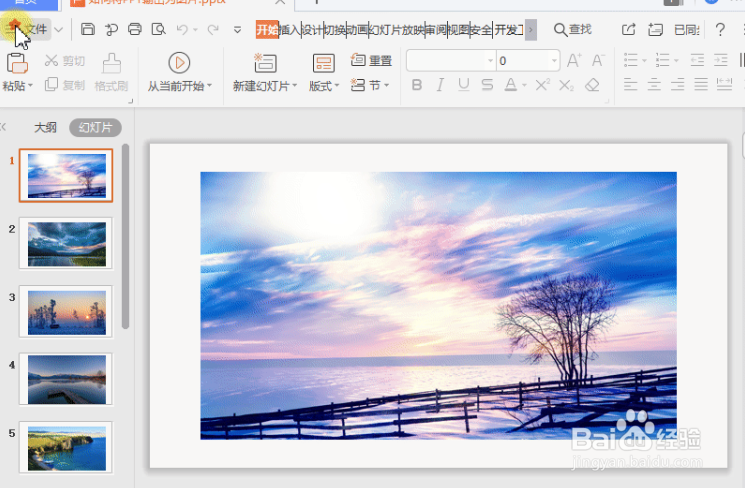Open help with the question mark icon

pyautogui.click(x=720, y=29)
